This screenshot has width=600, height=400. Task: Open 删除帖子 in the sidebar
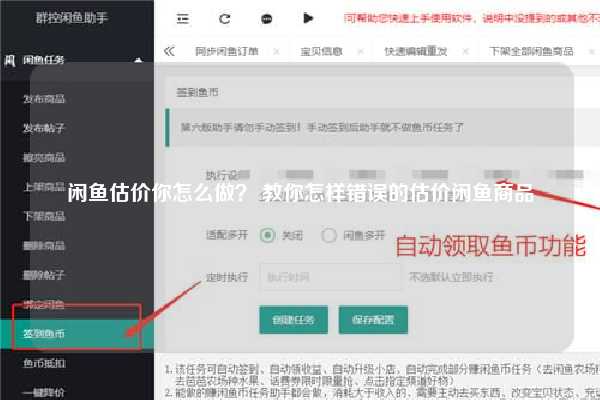(44, 275)
